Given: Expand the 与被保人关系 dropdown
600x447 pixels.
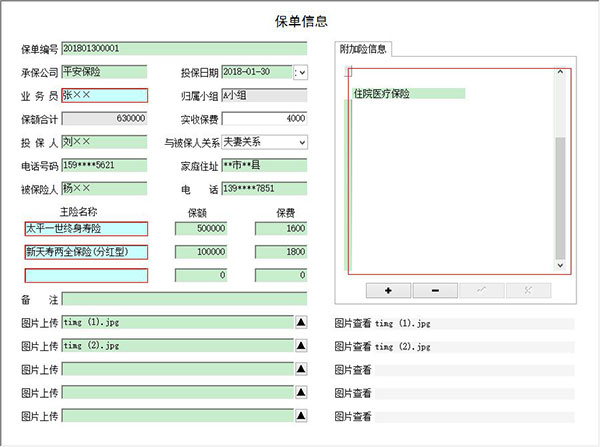Looking at the screenshot, I should (301, 142).
